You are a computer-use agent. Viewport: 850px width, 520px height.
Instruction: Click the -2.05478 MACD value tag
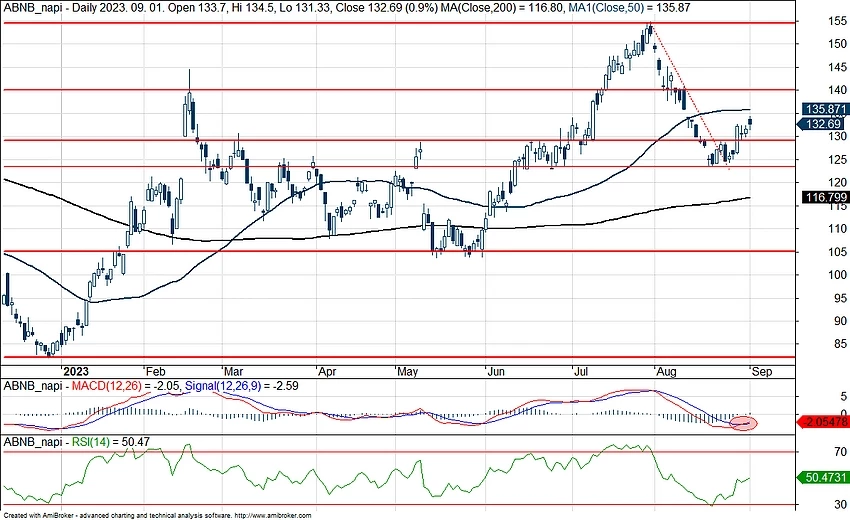[825, 422]
